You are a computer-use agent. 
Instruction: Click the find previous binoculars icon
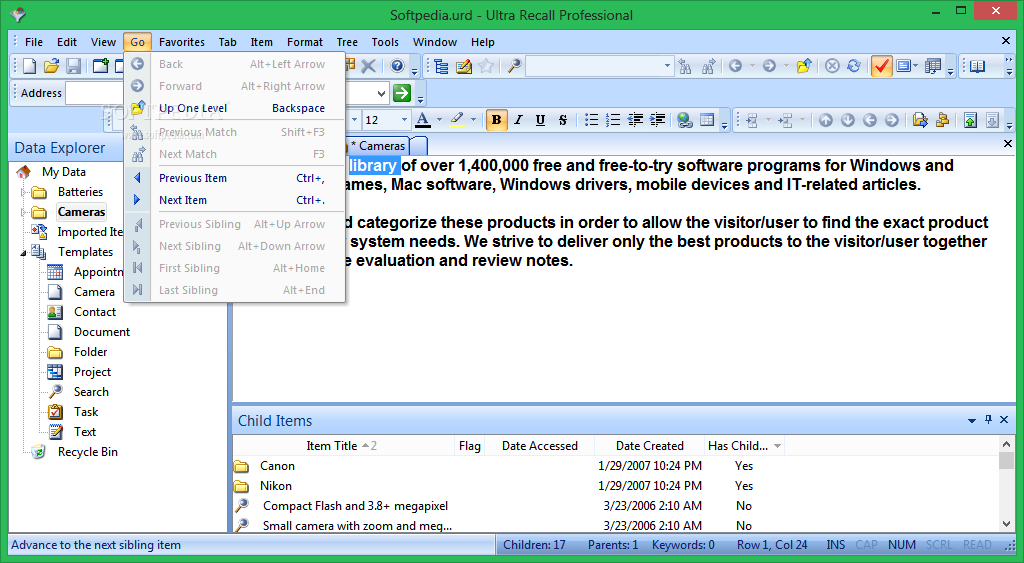click(685, 66)
